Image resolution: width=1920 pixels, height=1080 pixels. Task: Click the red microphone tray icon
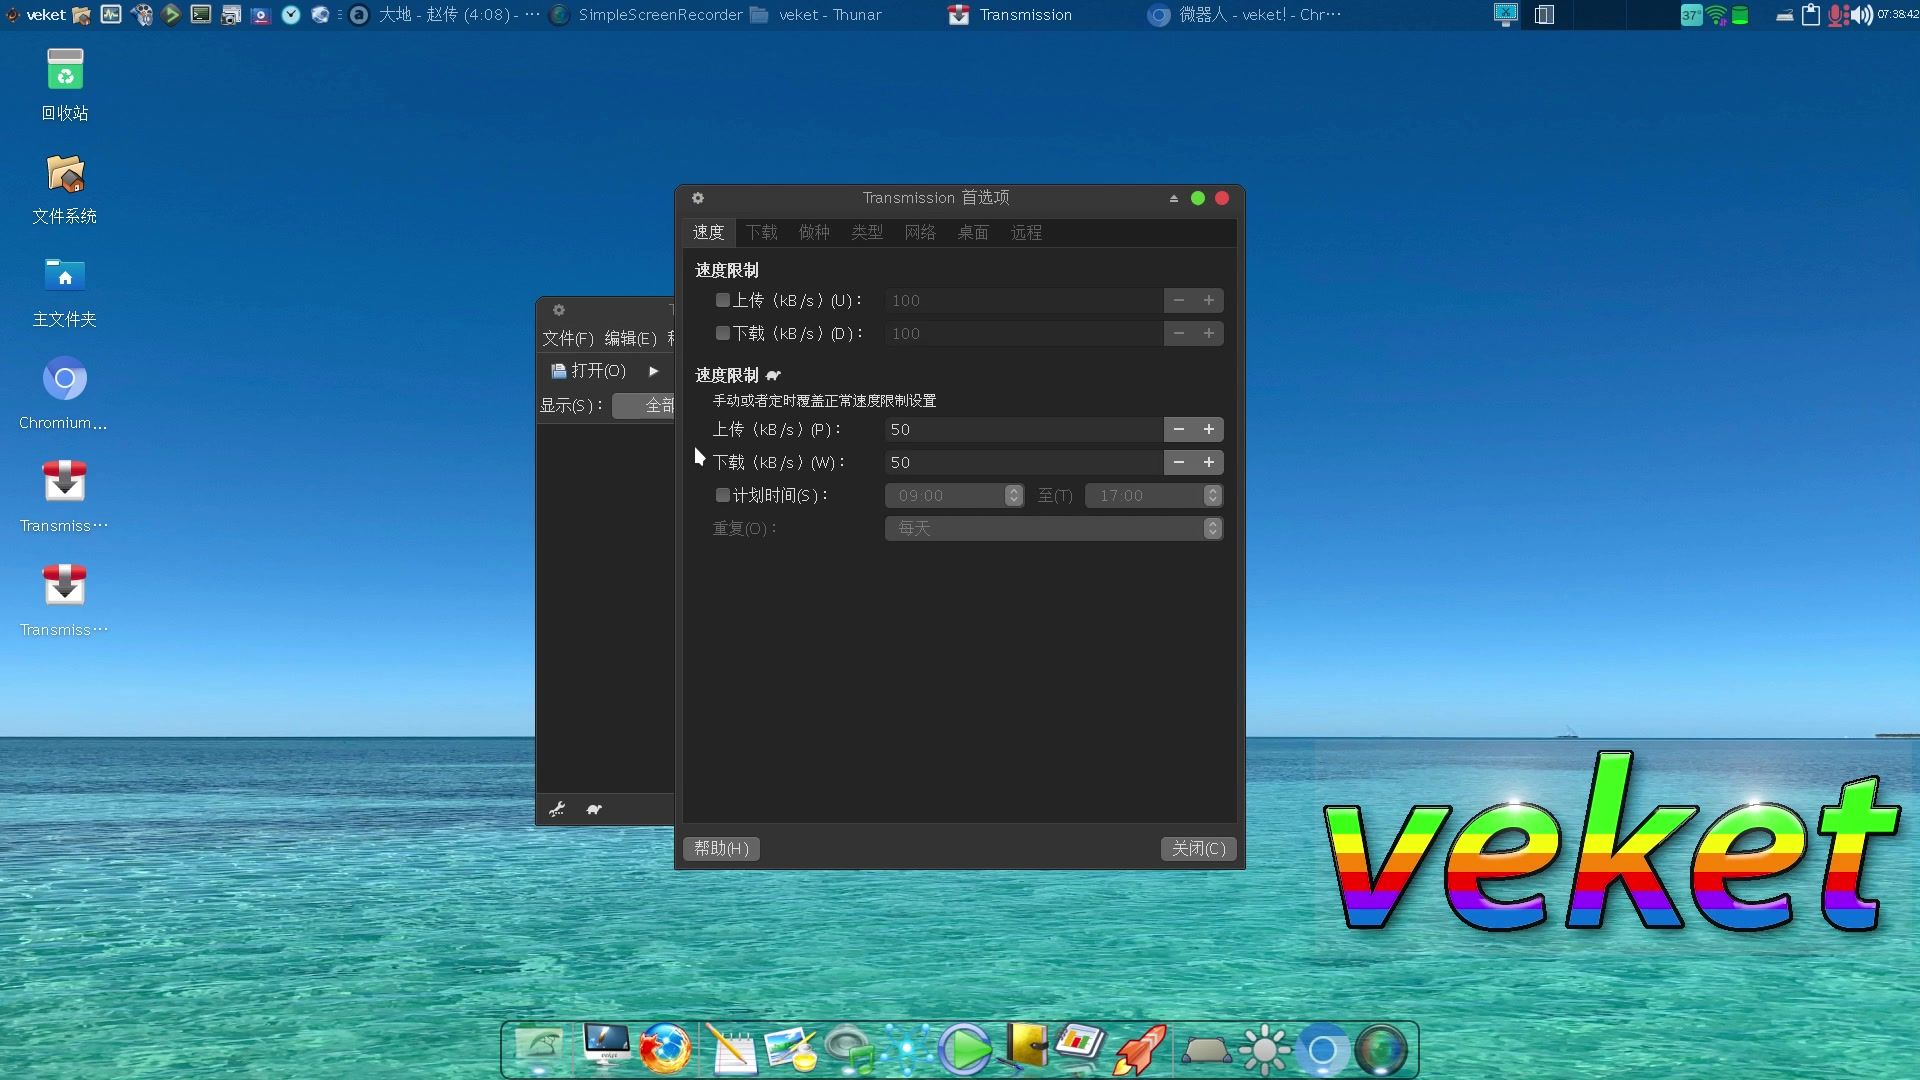point(1838,15)
